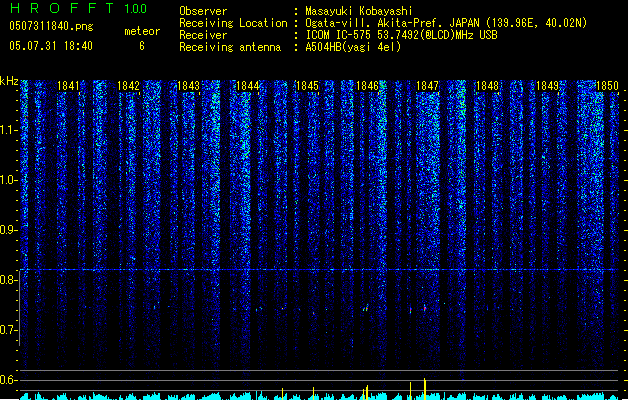This screenshot has height=400, width=629.
Task: Click the 0.6 frequency axis label
Action: tap(8, 380)
